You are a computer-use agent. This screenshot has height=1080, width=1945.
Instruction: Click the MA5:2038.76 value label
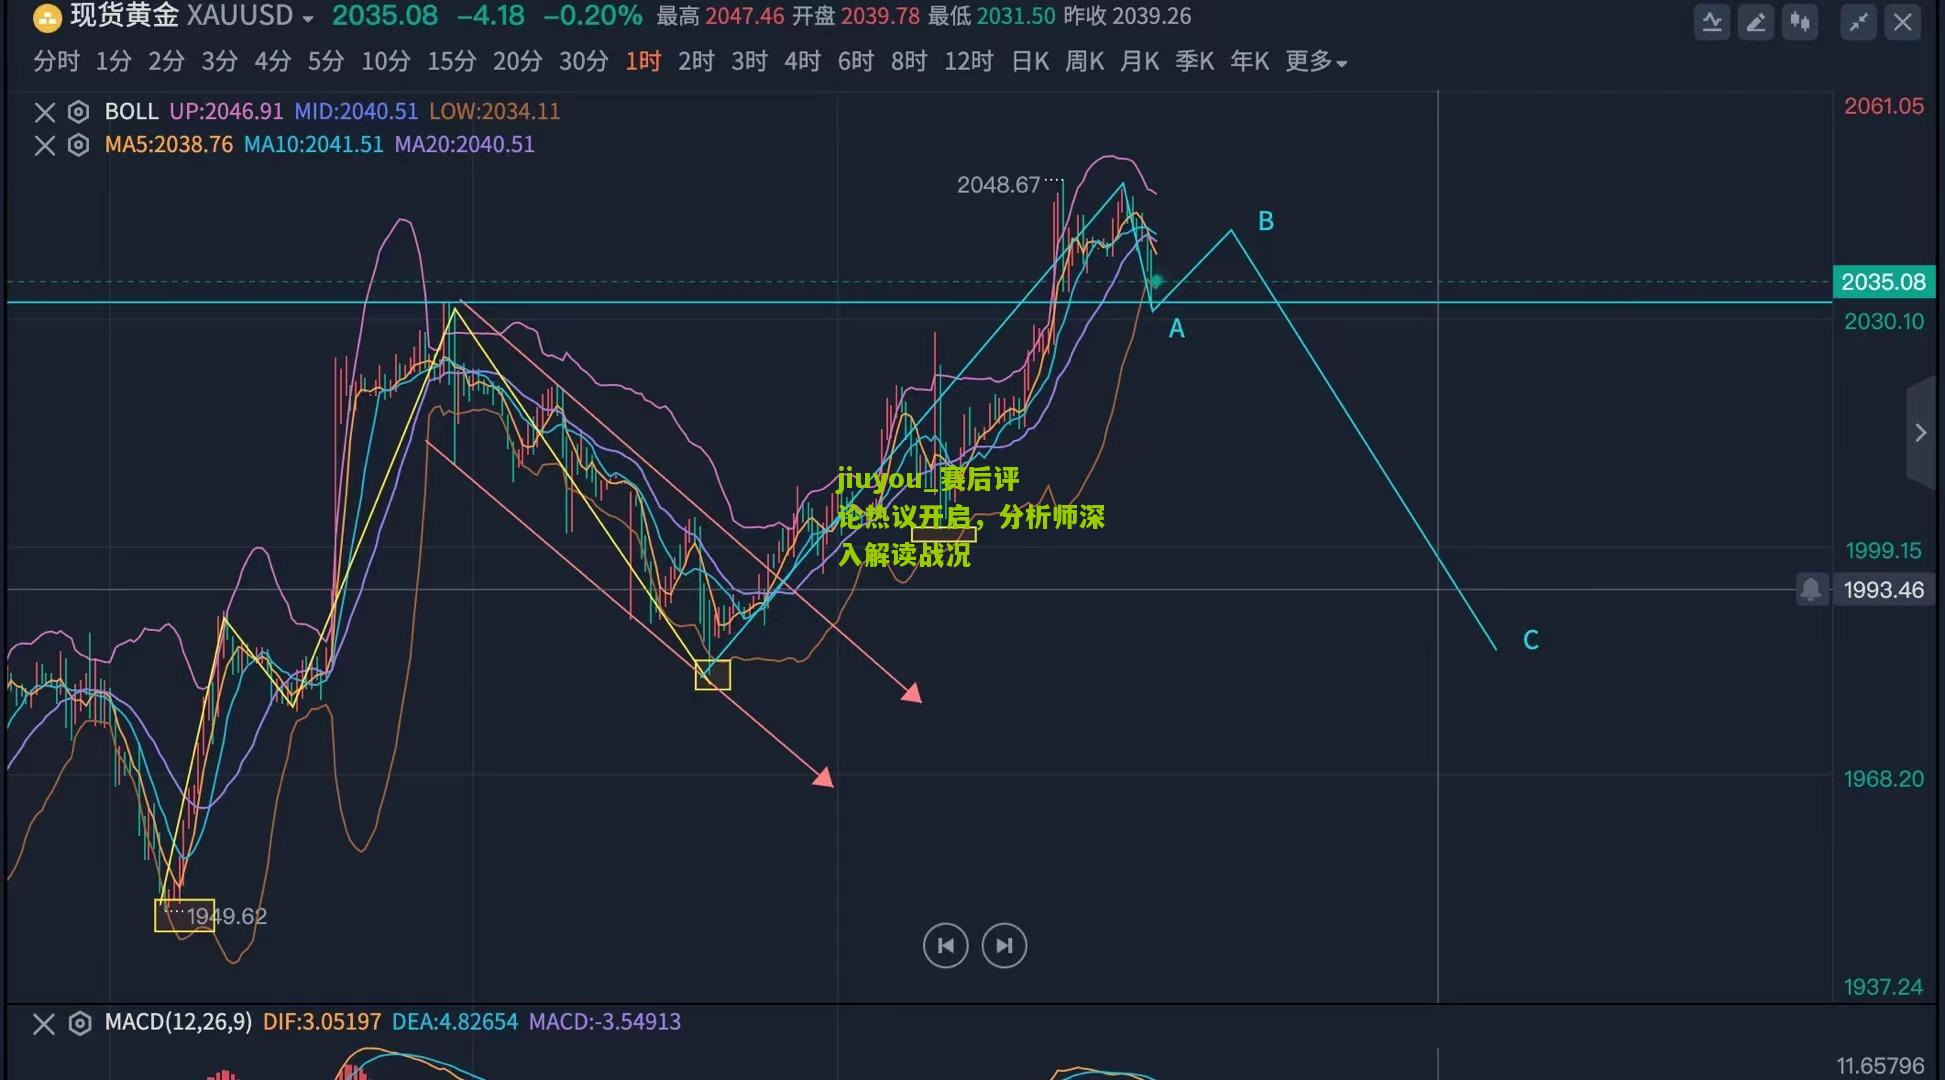(168, 145)
